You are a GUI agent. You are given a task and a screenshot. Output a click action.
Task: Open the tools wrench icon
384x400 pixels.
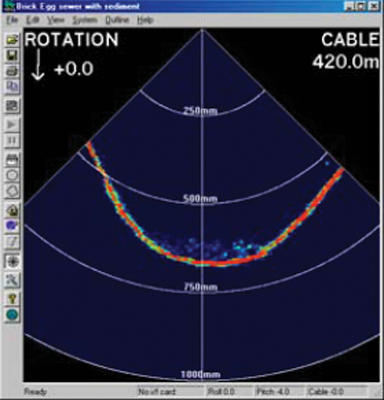(x=13, y=279)
